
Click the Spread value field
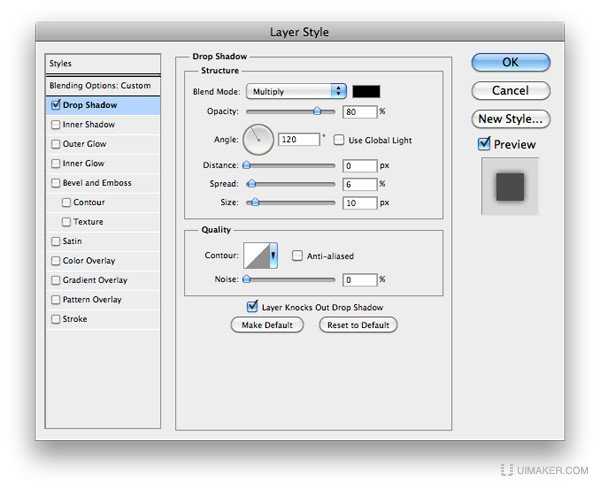pyautogui.click(x=360, y=184)
